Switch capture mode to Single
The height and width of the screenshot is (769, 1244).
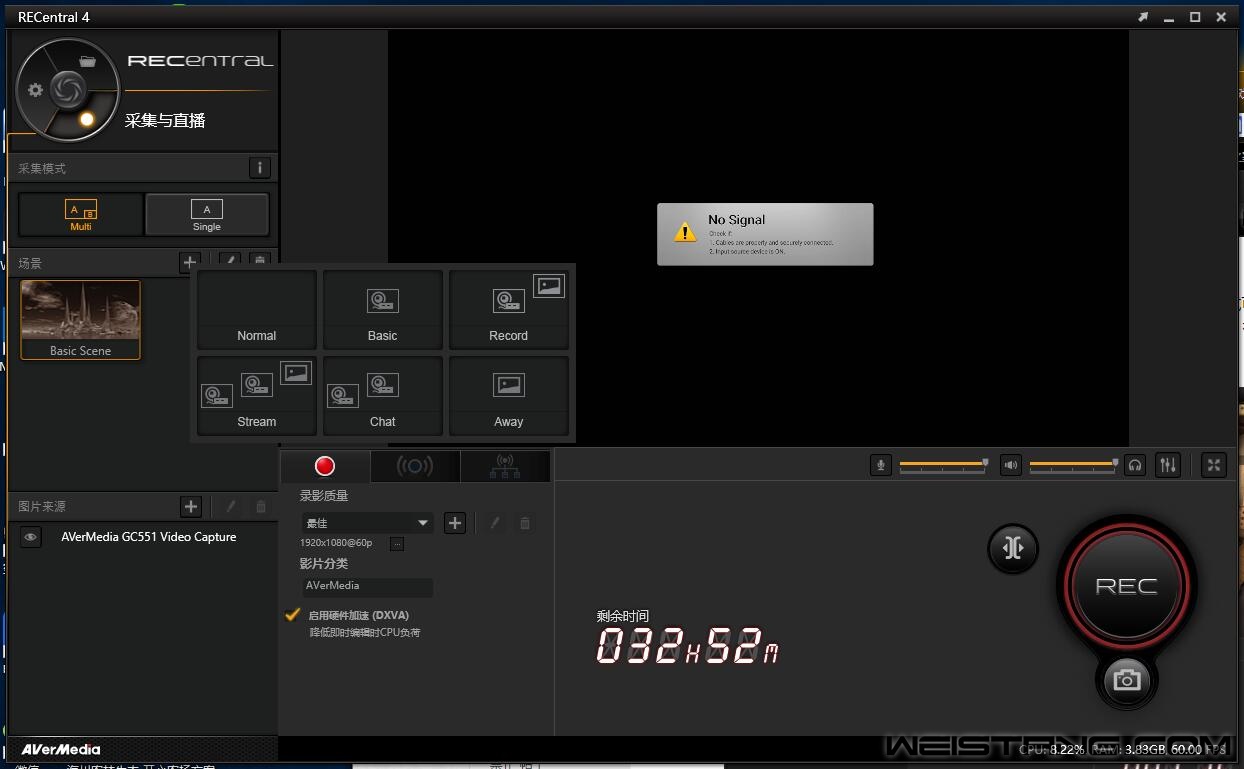207,214
